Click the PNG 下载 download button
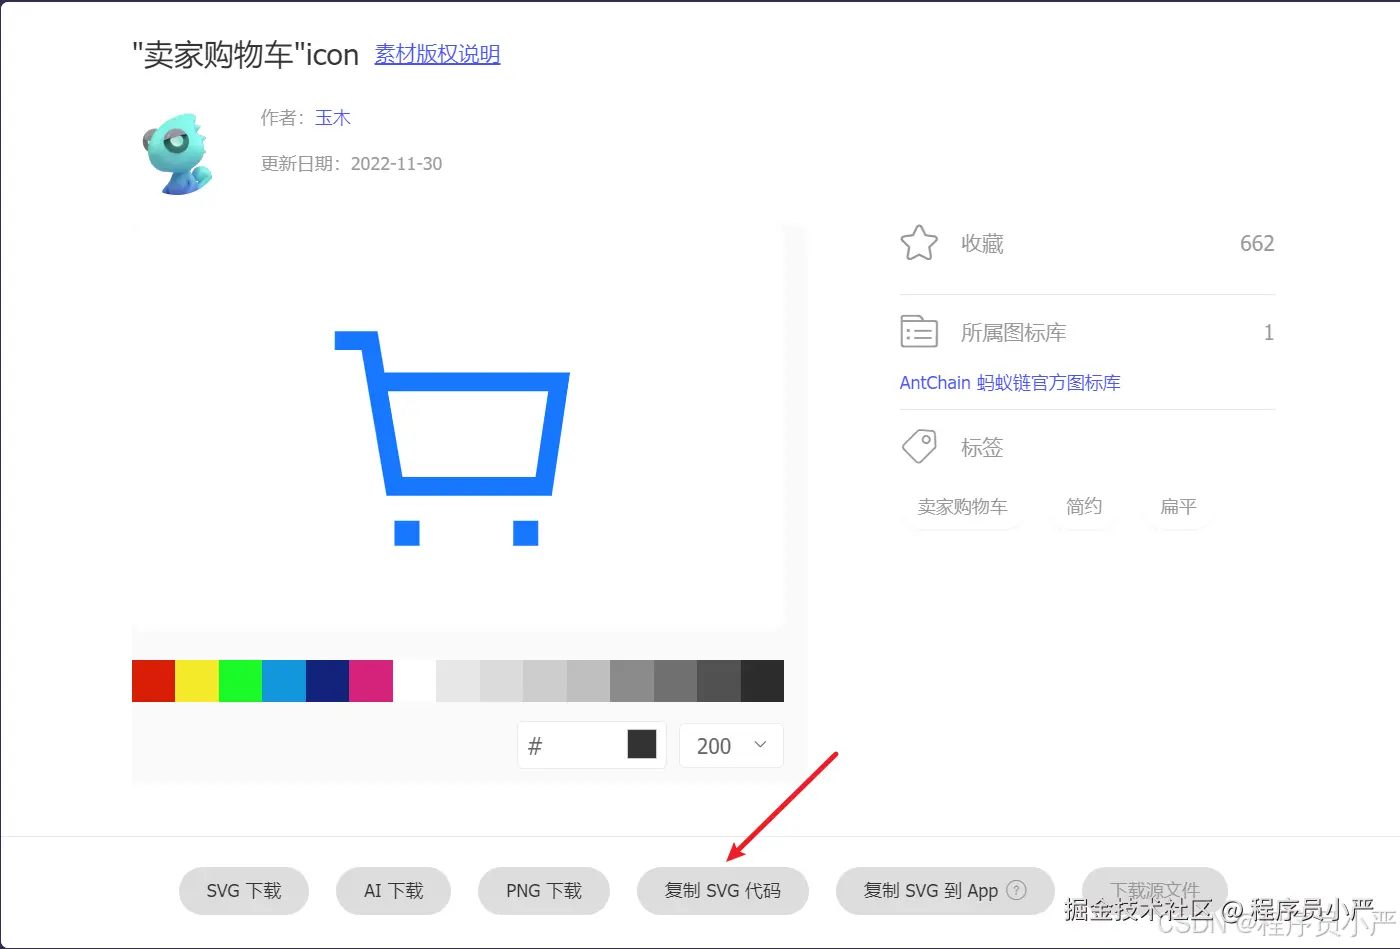The image size is (1400, 949). click(543, 890)
